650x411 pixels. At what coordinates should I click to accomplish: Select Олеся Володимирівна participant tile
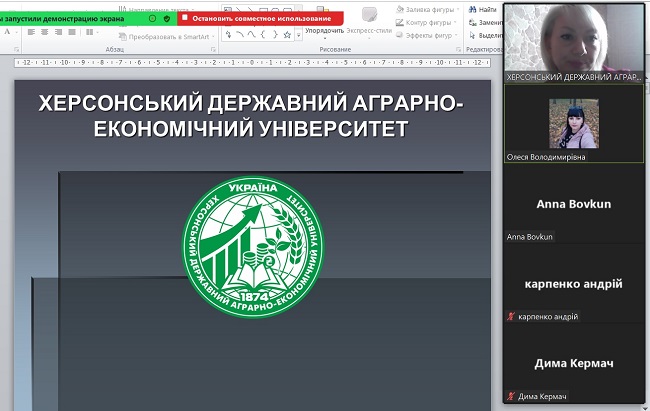[574, 124]
